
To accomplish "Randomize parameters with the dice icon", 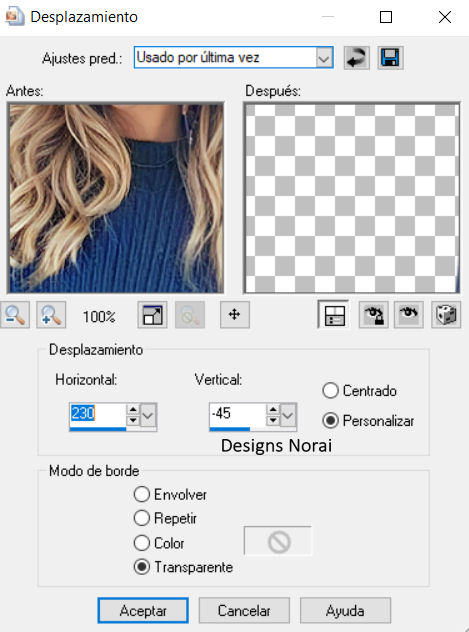I will click(x=446, y=315).
